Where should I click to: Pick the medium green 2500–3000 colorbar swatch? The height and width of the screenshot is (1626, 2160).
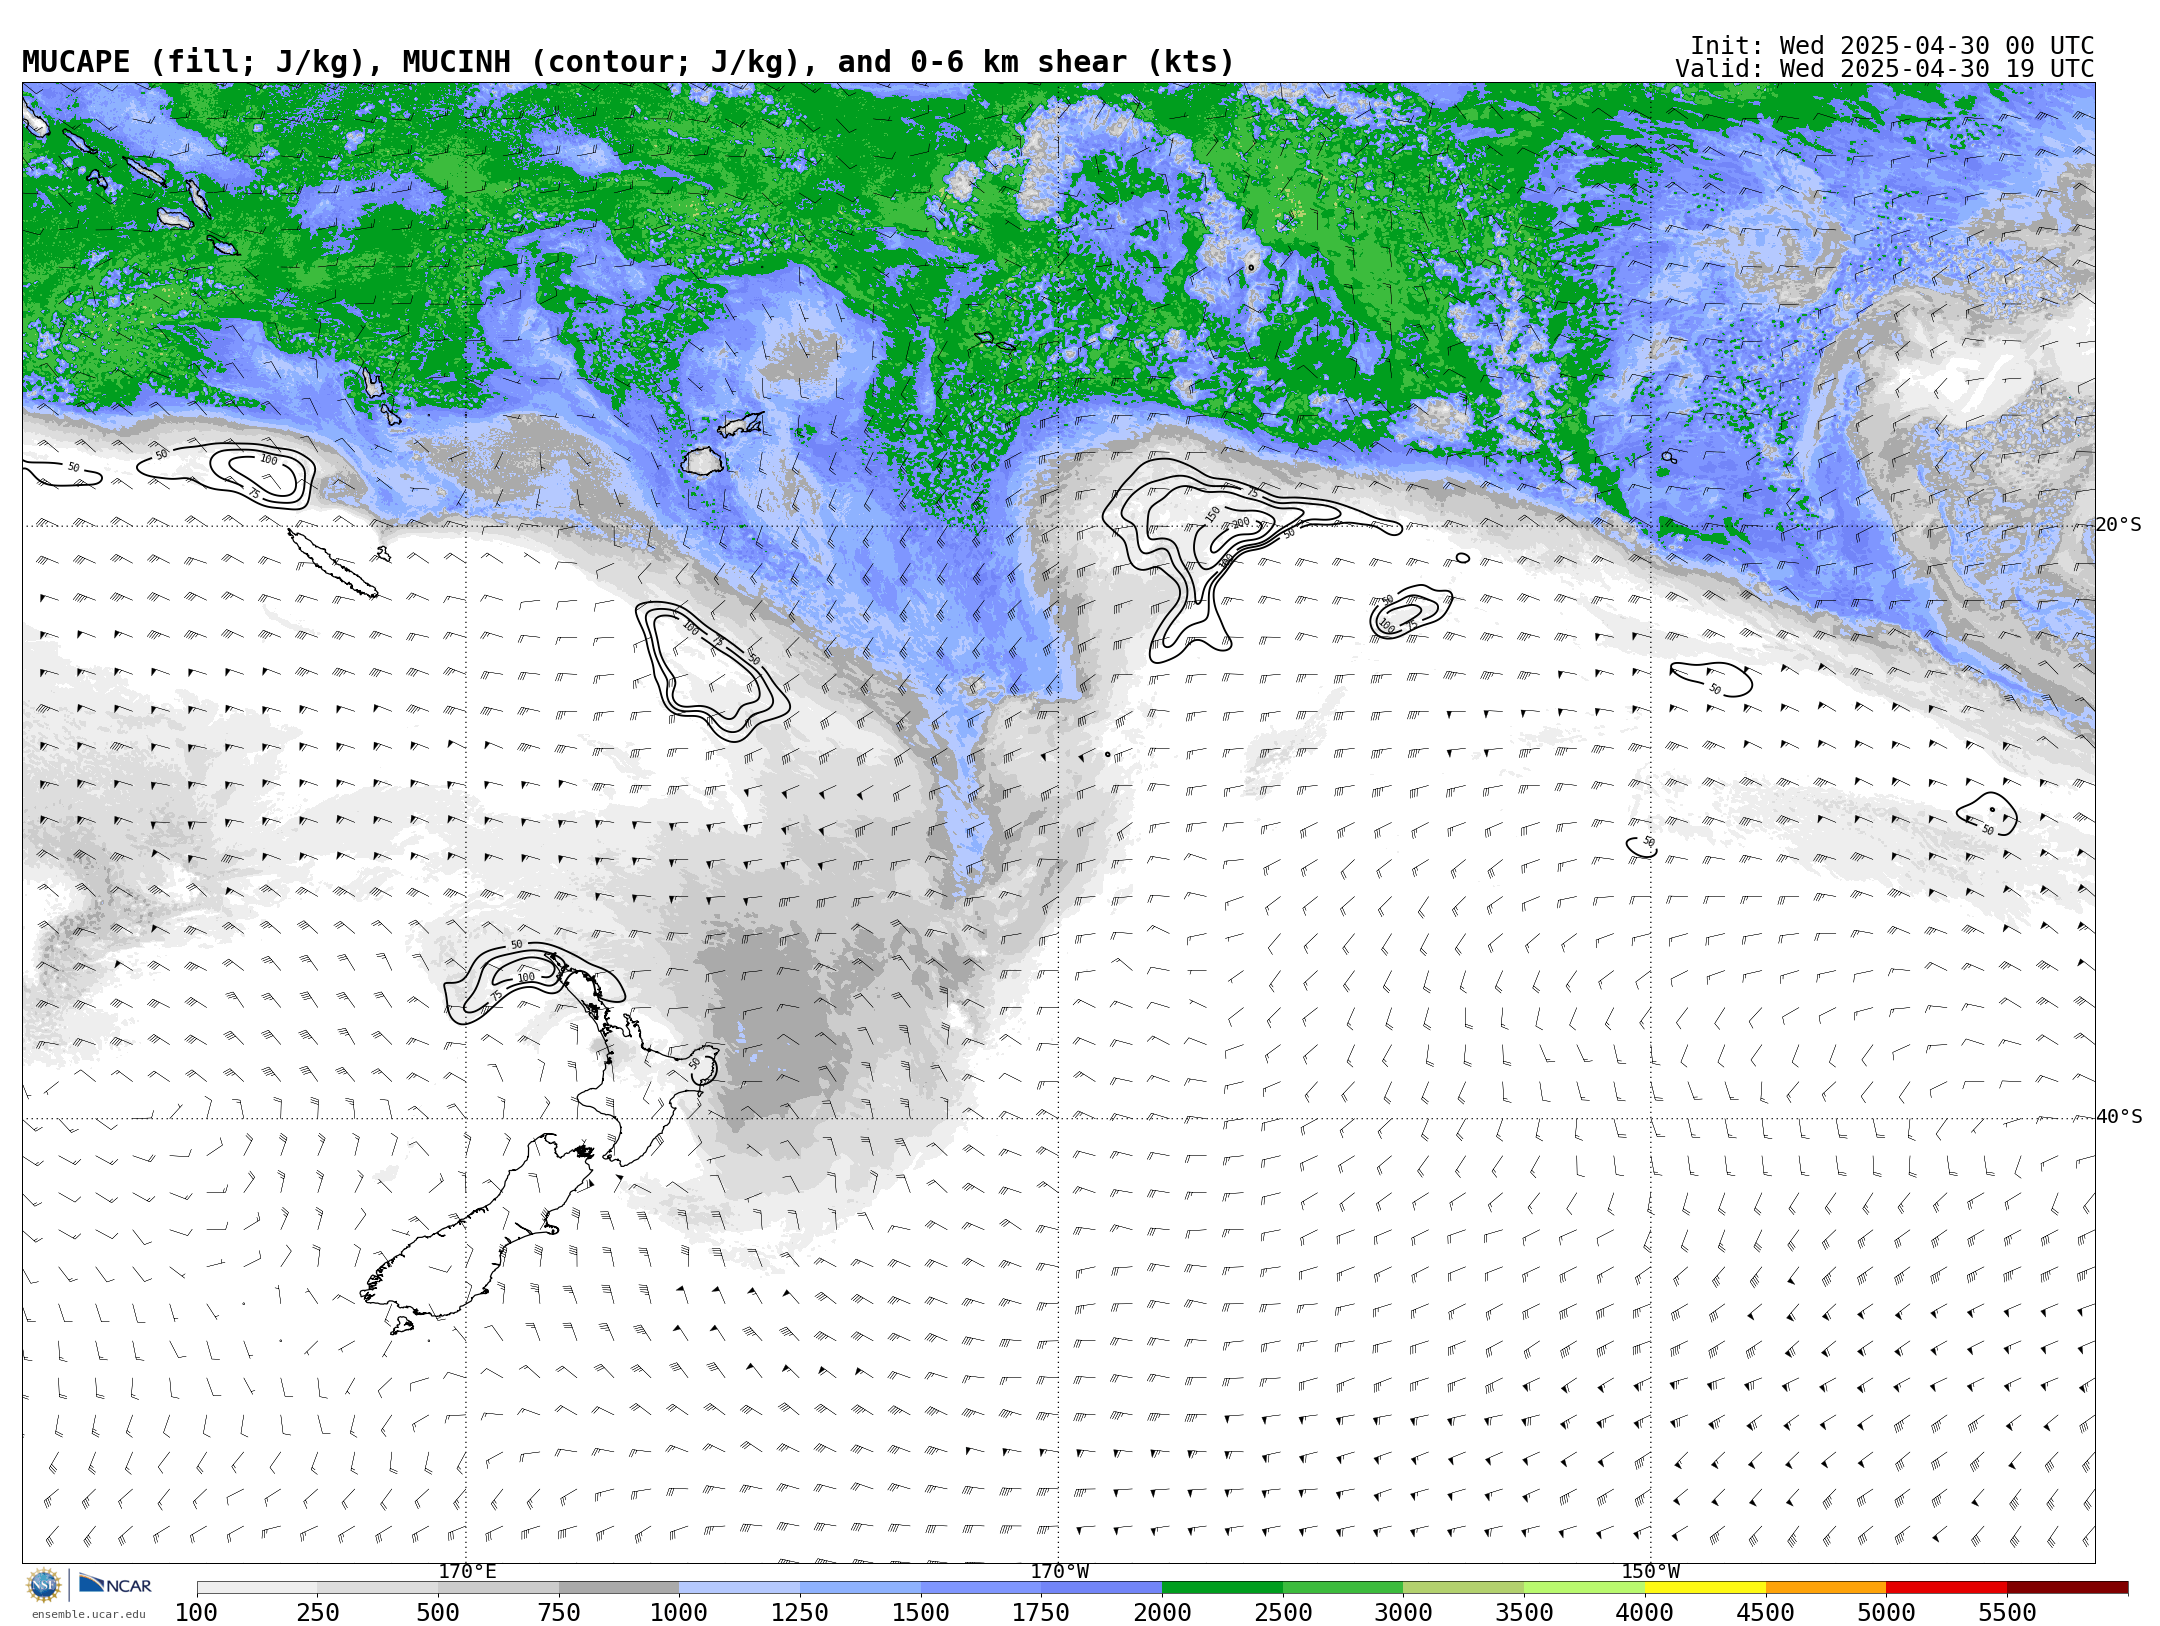coord(1343,1588)
